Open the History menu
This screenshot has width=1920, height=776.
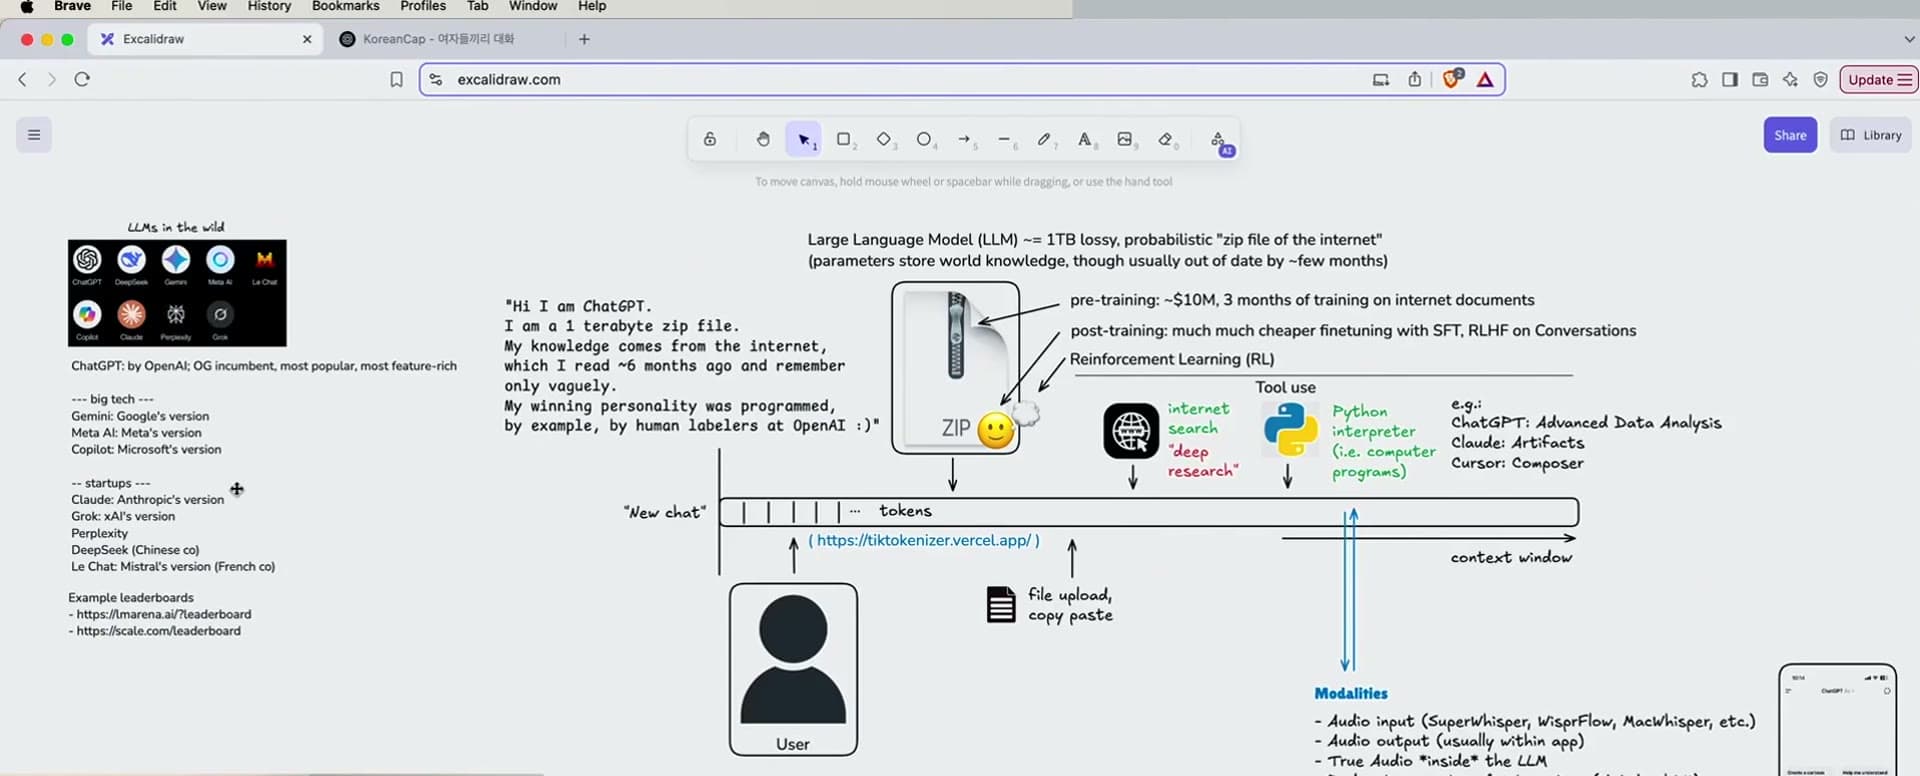click(269, 6)
